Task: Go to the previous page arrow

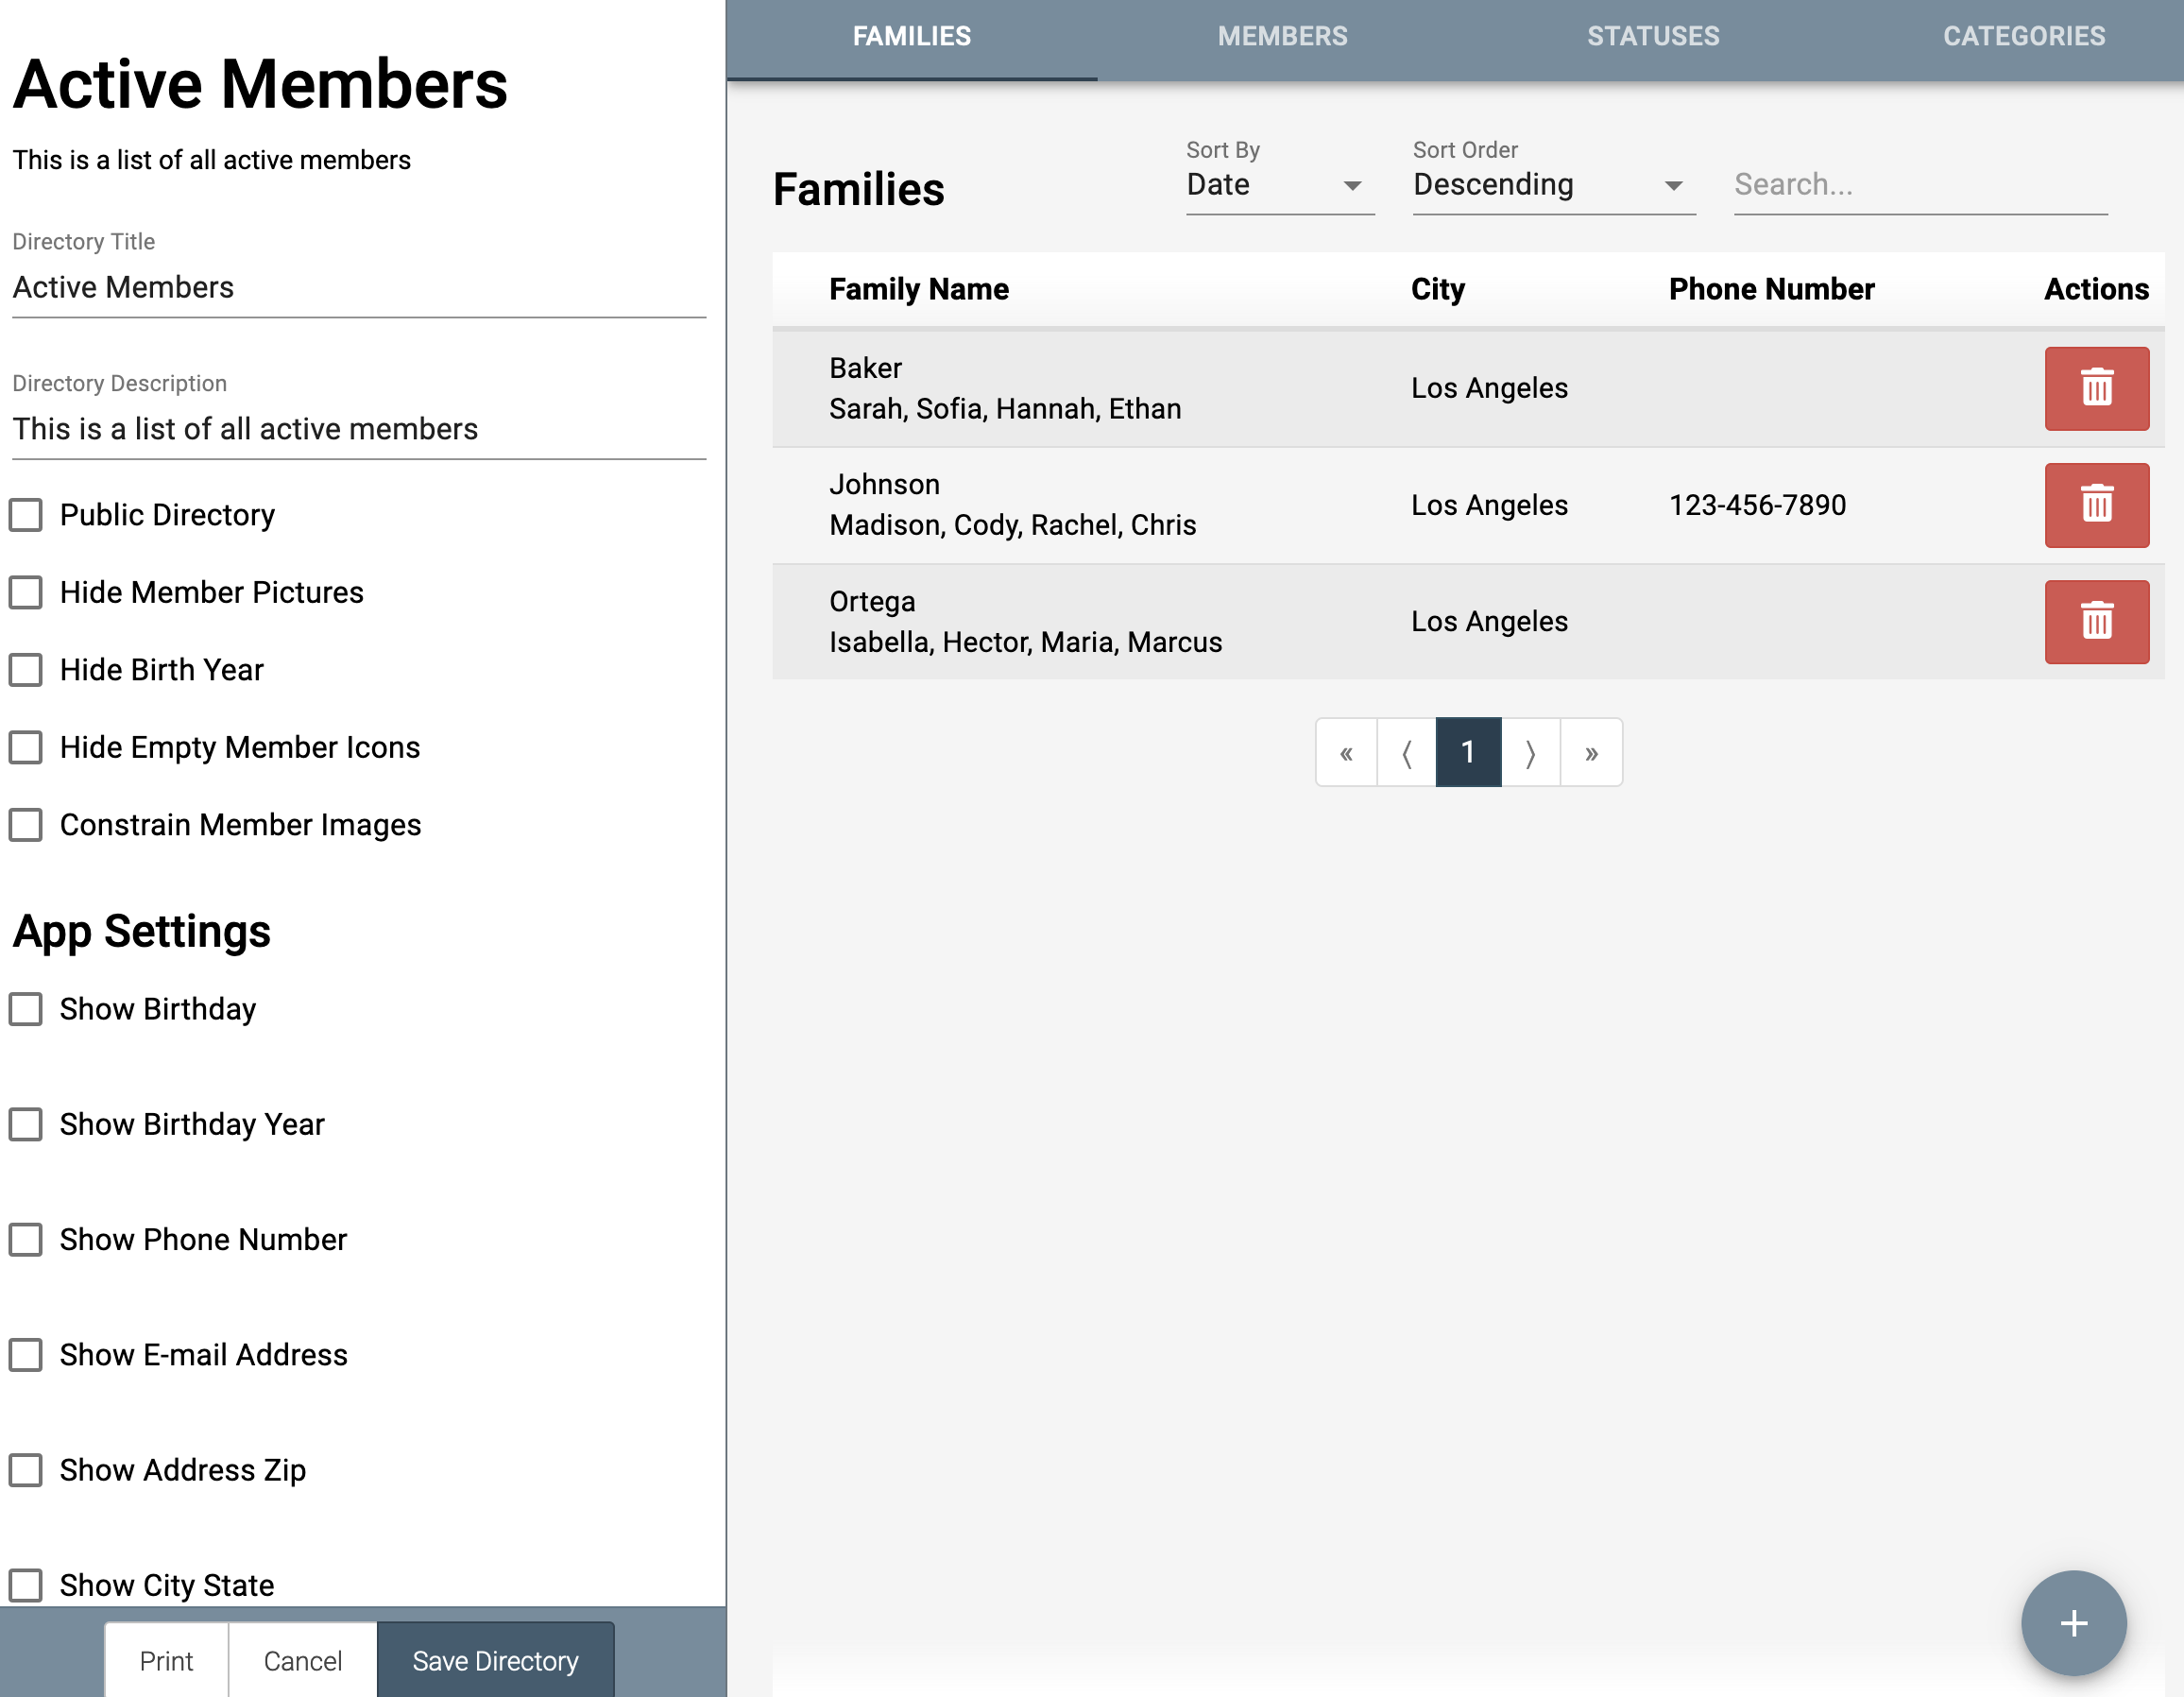Action: [x=1406, y=752]
